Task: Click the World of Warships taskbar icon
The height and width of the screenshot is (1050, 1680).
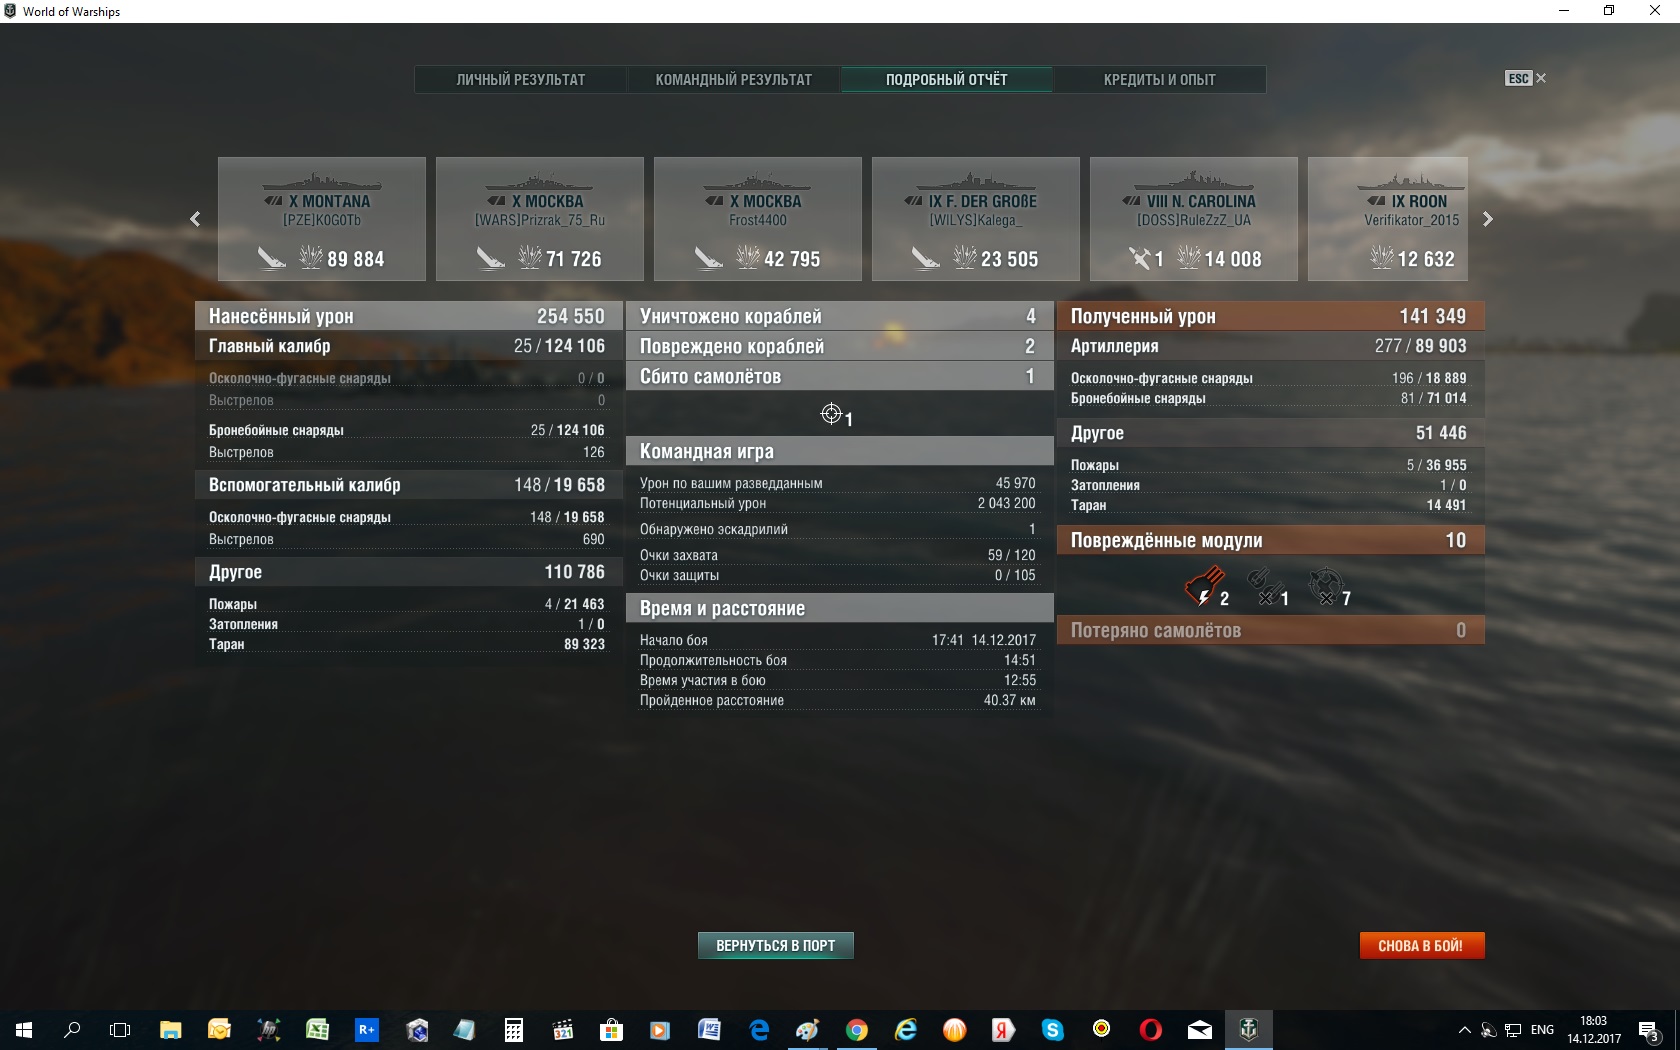Action: pyautogui.click(x=1248, y=1029)
